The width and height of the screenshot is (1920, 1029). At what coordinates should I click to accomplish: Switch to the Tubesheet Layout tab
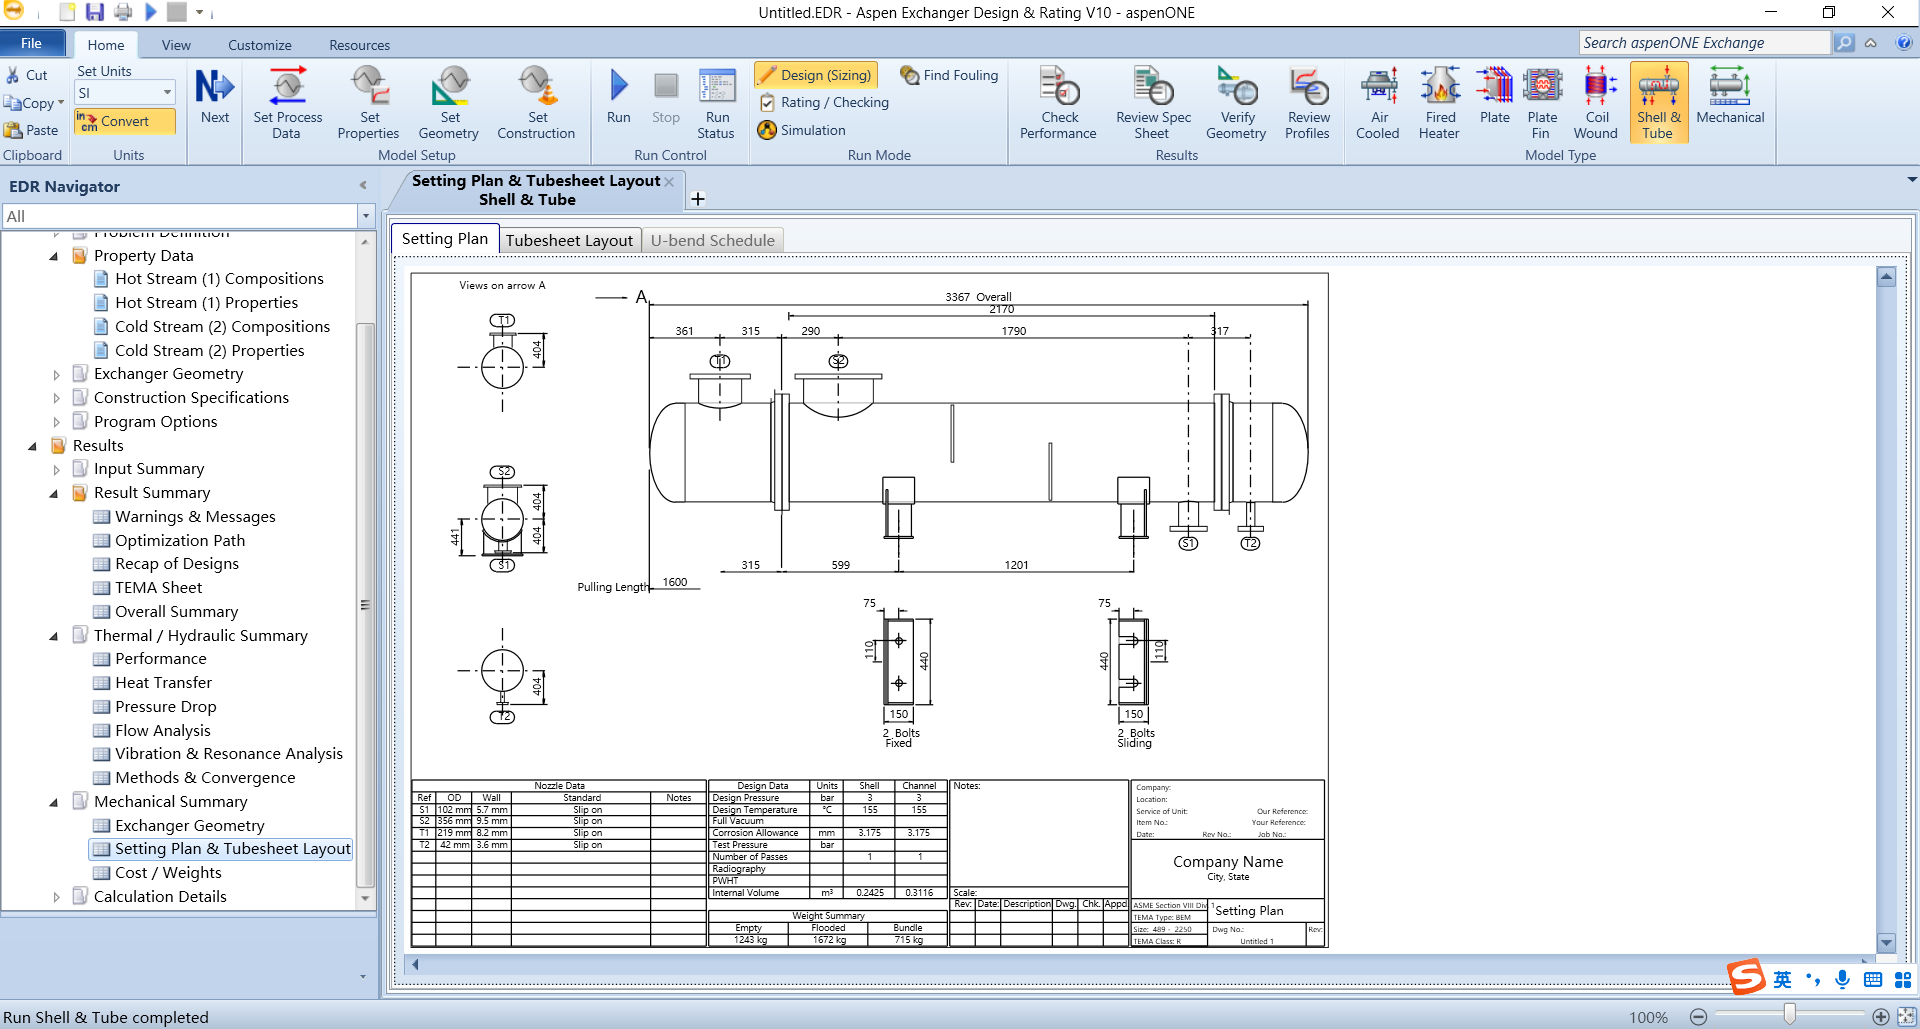[569, 240]
